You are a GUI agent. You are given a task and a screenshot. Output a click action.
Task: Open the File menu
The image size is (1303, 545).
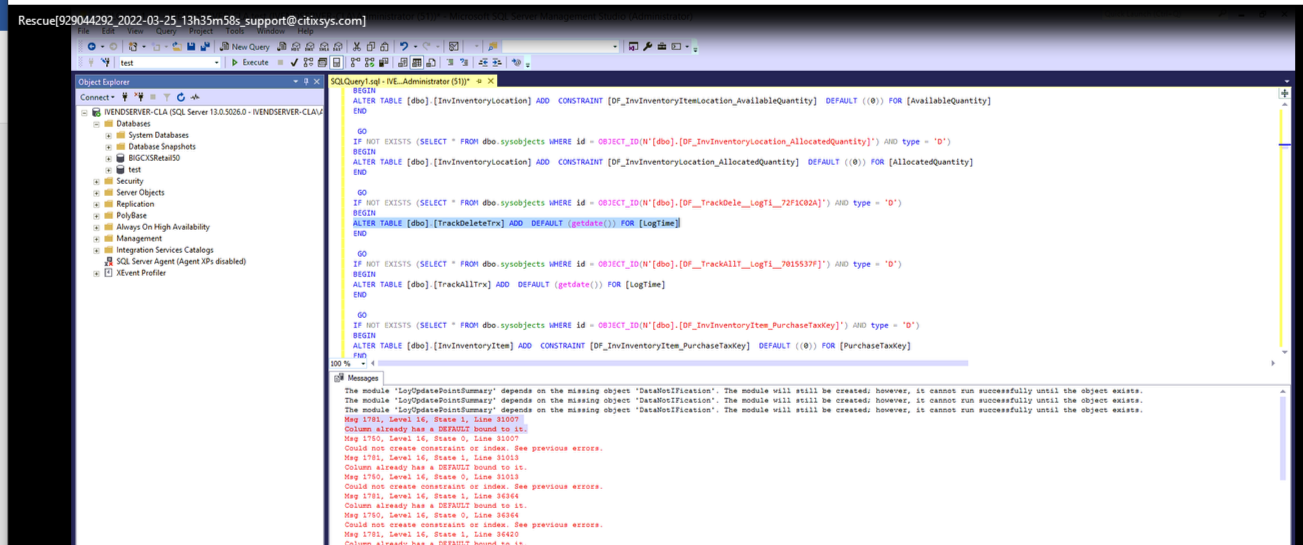tap(84, 31)
